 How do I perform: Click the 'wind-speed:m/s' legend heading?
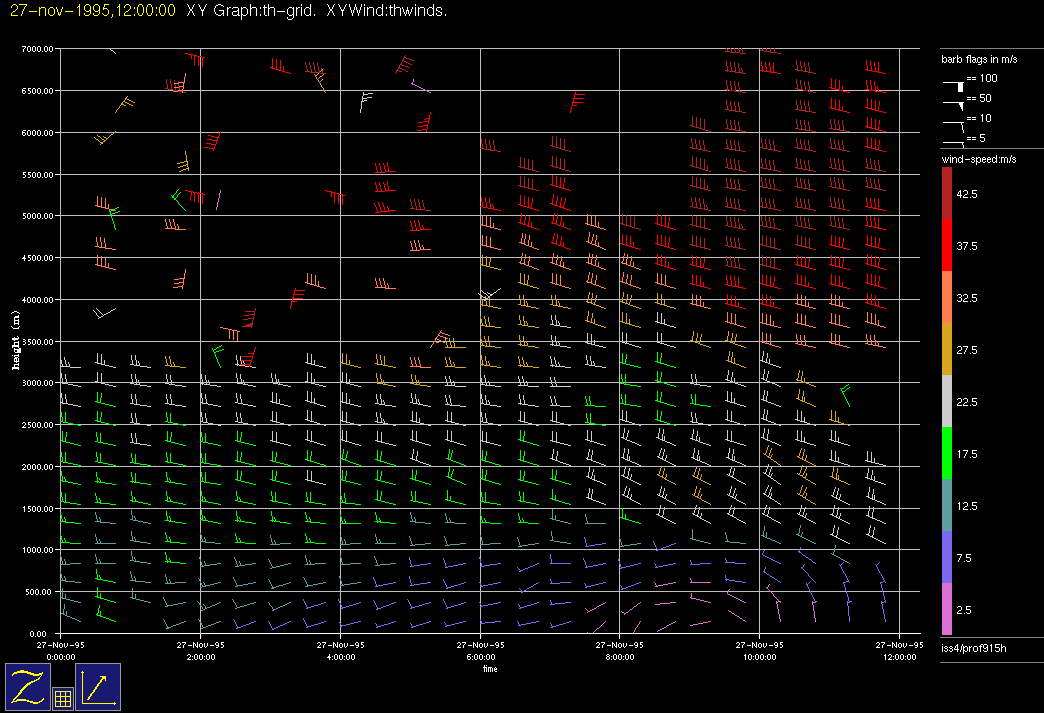pyautogui.click(x=978, y=160)
